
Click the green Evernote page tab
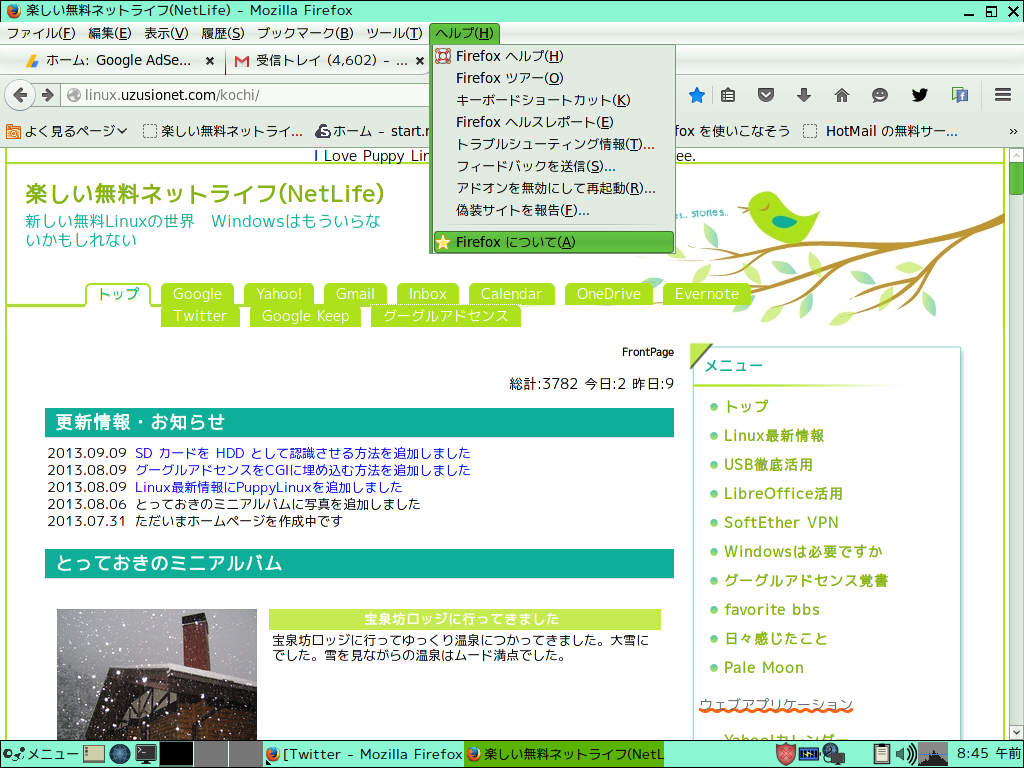707,295
